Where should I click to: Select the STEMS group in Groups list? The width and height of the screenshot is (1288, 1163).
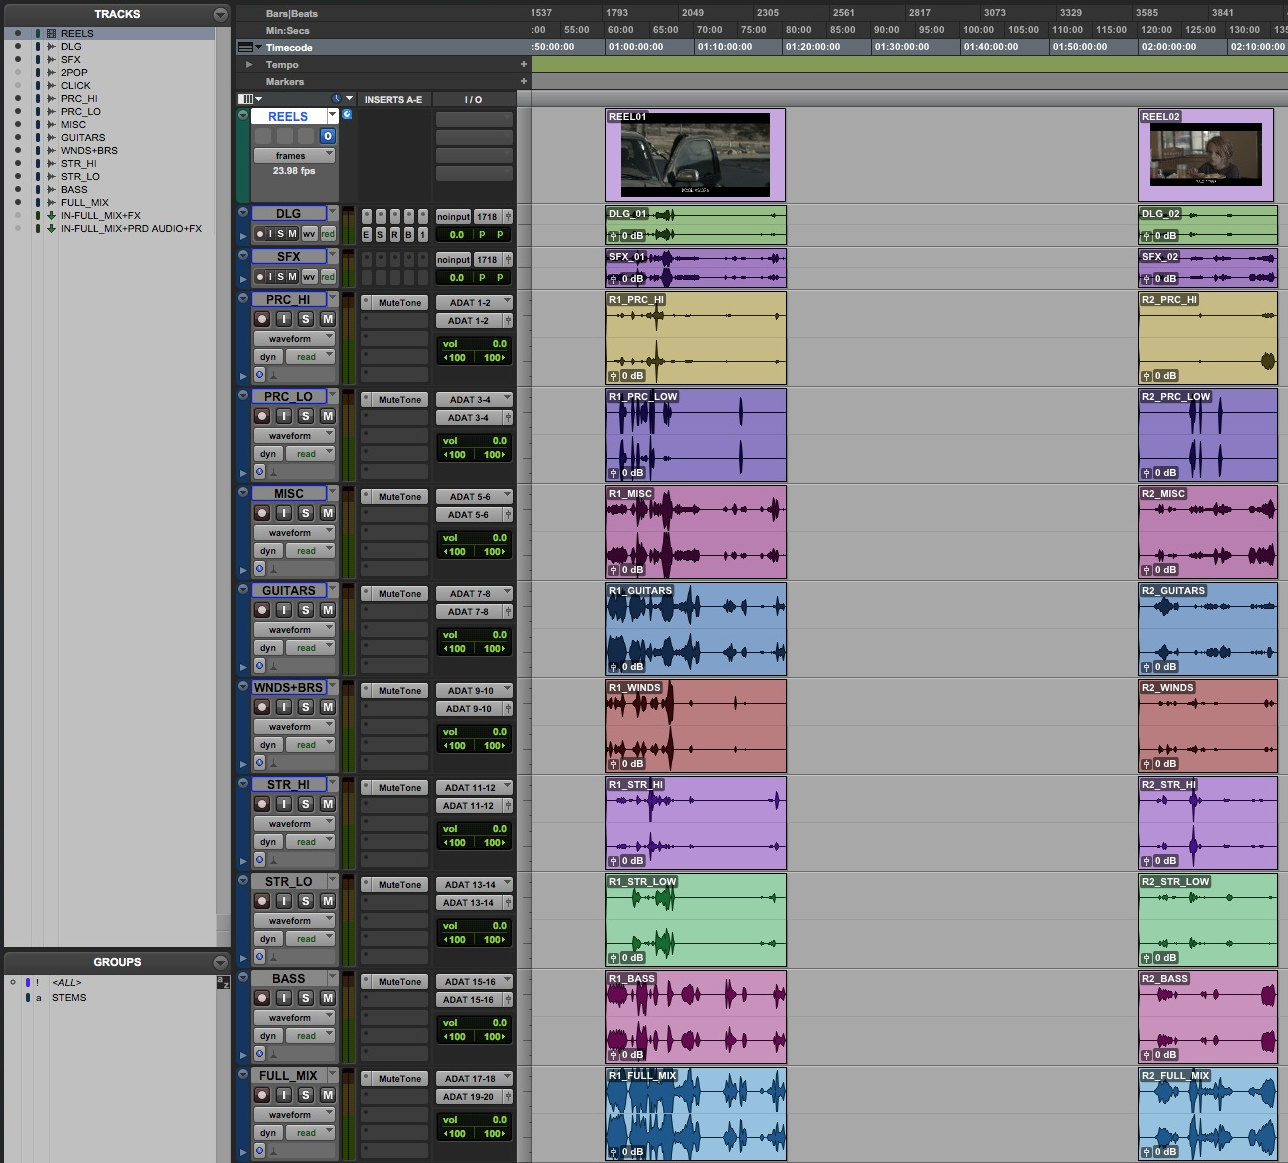coord(69,998)
